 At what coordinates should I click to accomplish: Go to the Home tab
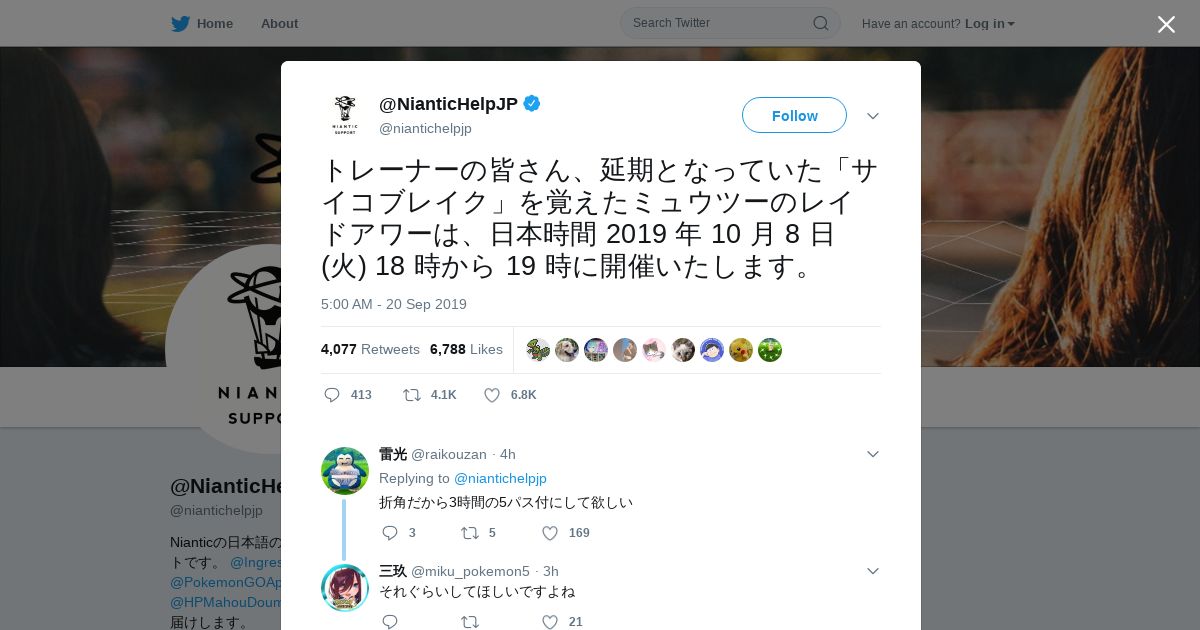point(214,23)
